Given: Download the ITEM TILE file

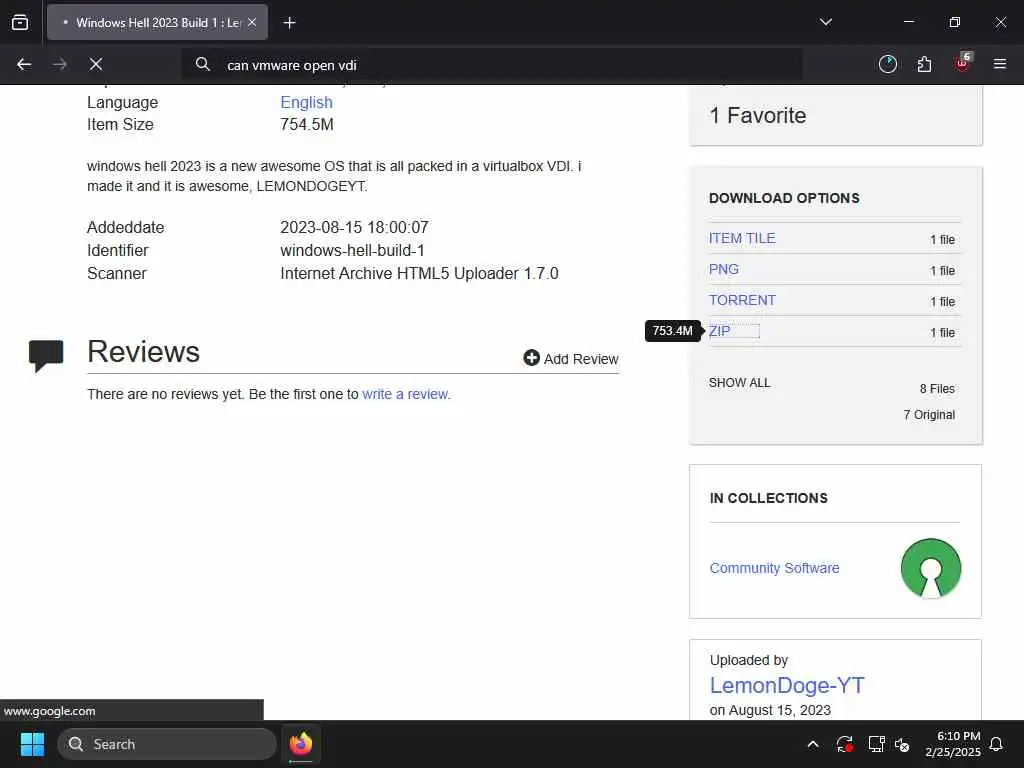Looking at the screenshot, I should click(x=742, y=238).
